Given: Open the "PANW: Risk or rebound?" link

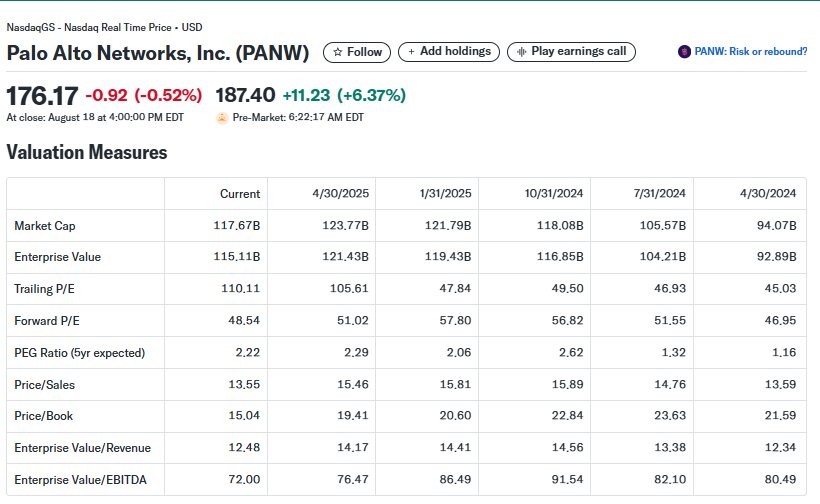Looking at the screenshot, I should (x=751, y=52).
